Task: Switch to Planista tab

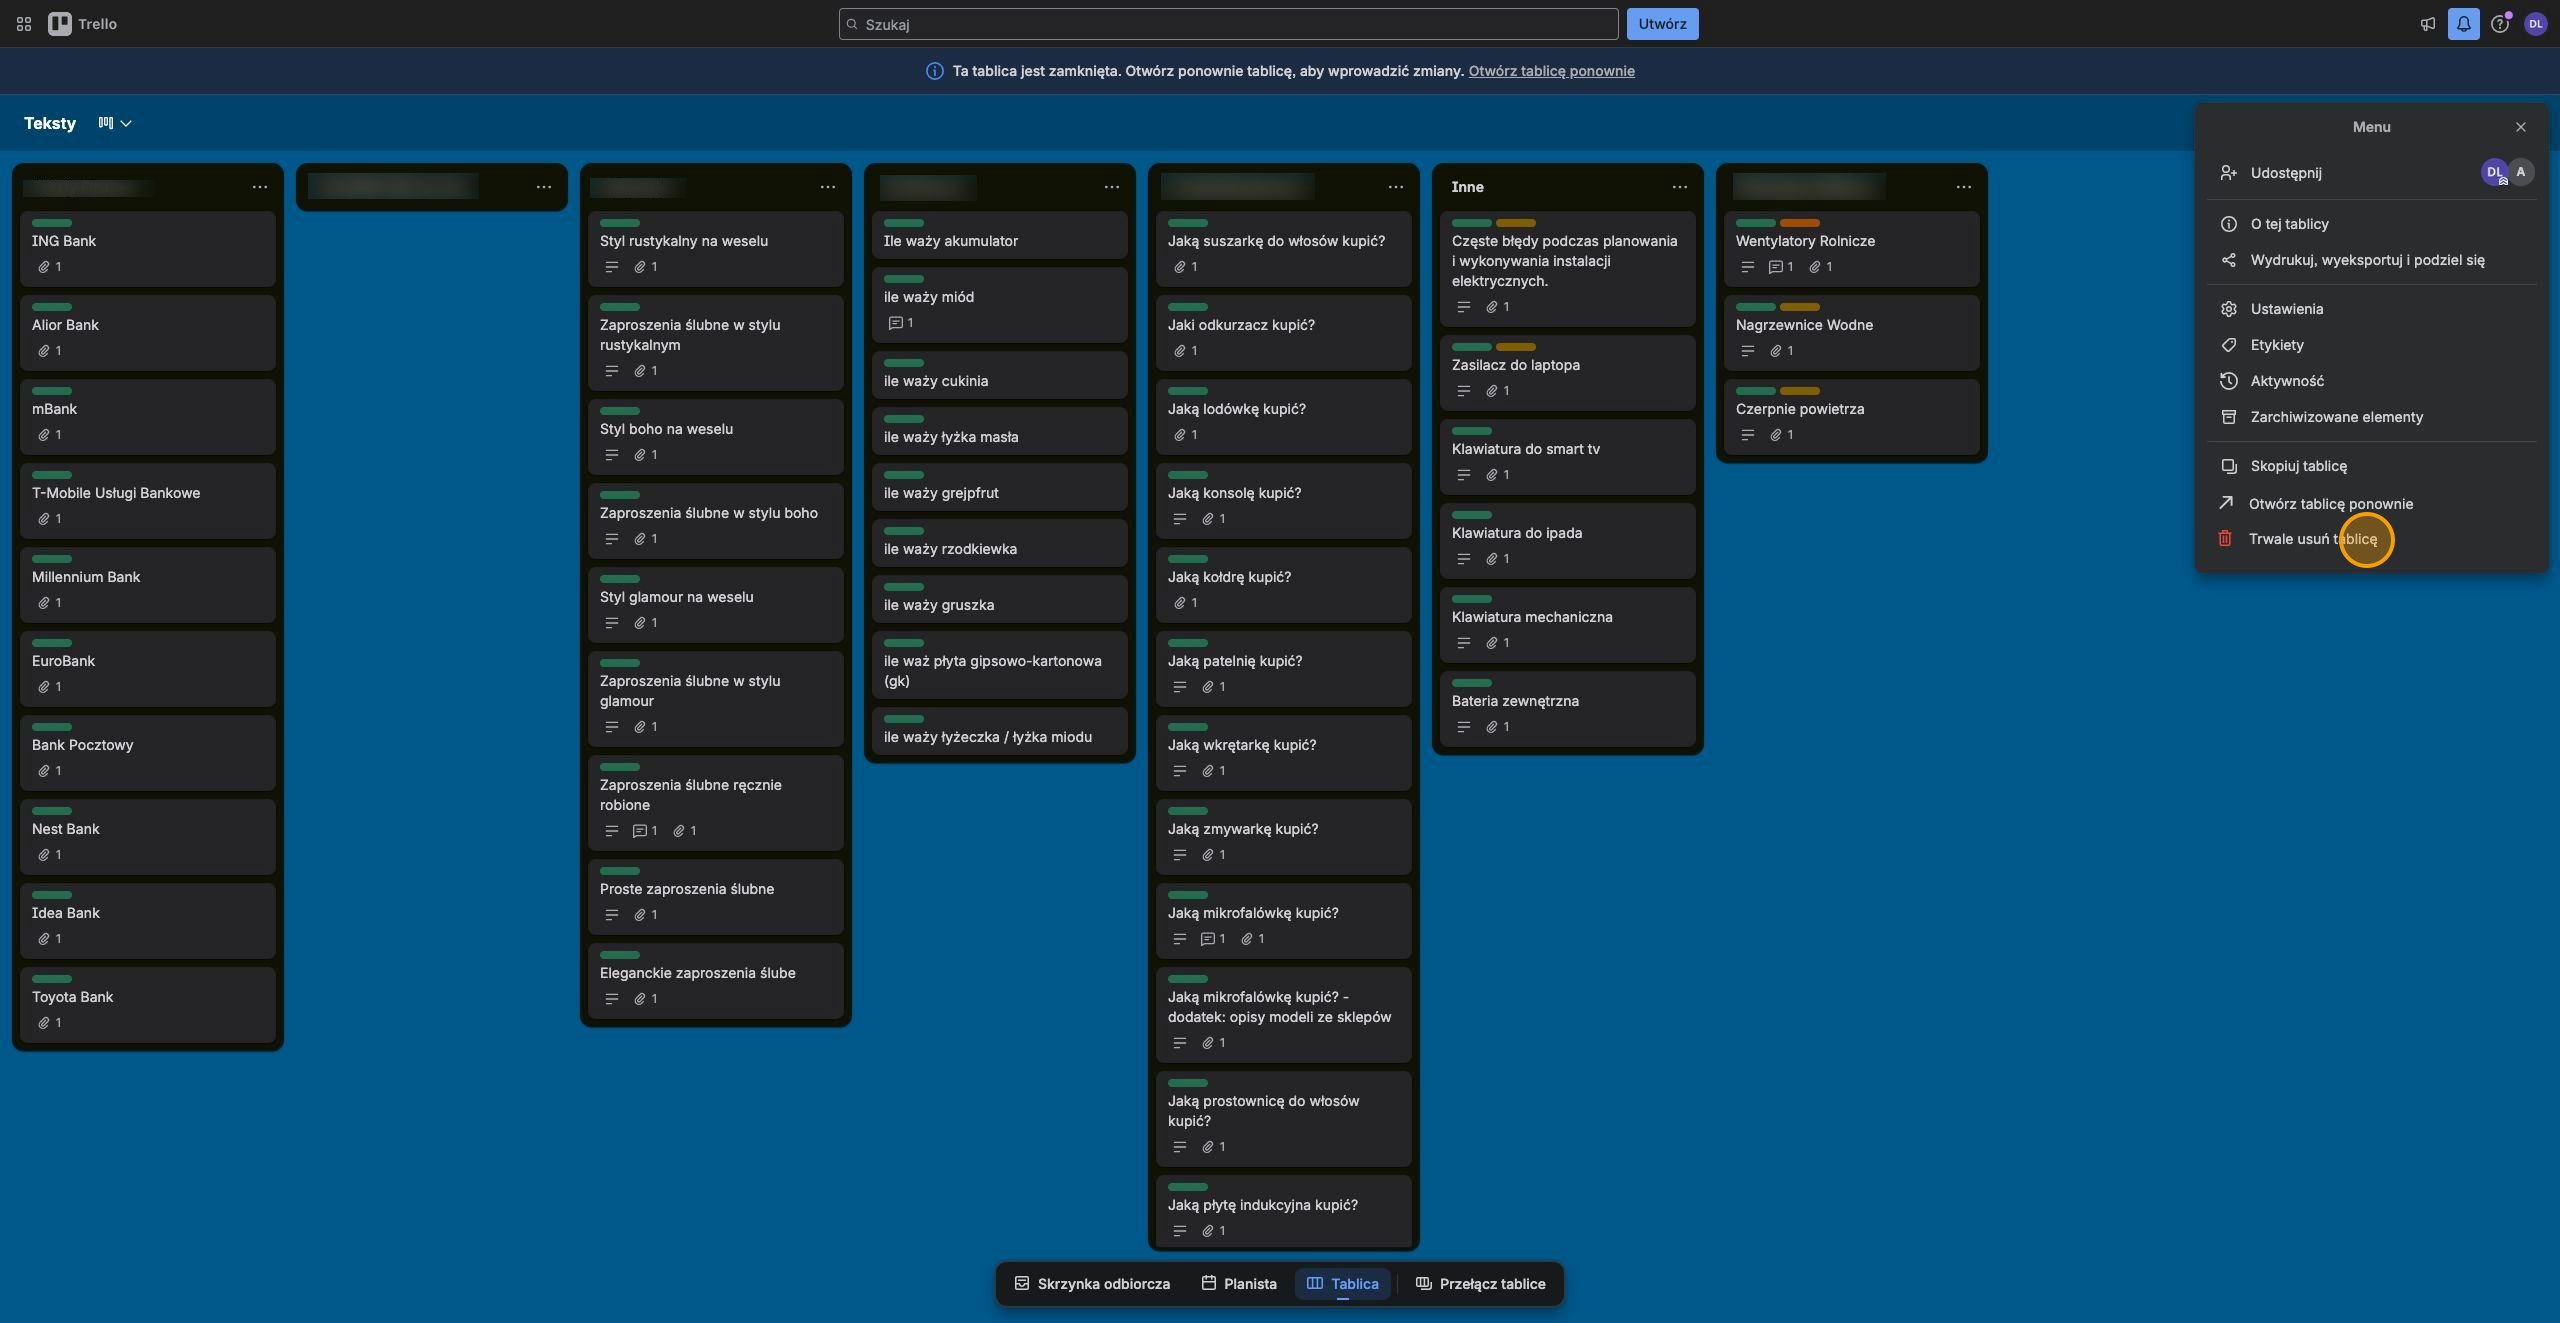Action: pyautogui.click(x=1238, y=1284)
